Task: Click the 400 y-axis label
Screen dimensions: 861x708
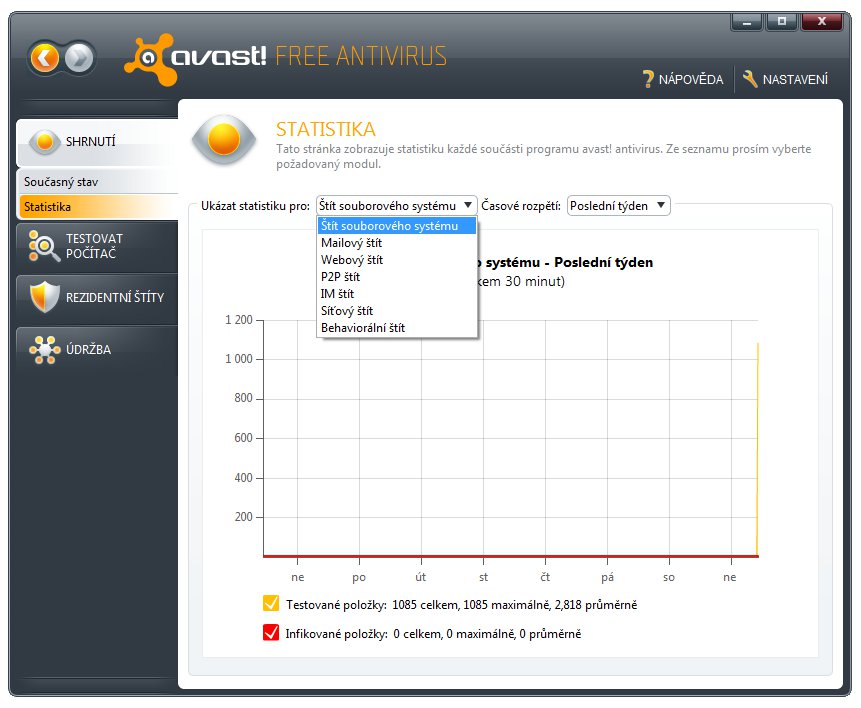Action: (243, 478)
